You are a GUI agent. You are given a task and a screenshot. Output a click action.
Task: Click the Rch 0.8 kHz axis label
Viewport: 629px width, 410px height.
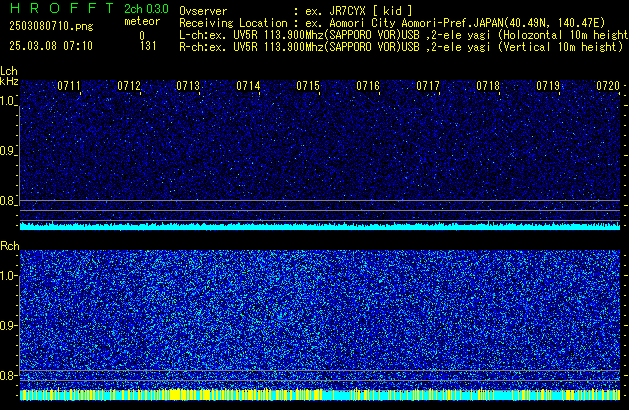(7, 375)
